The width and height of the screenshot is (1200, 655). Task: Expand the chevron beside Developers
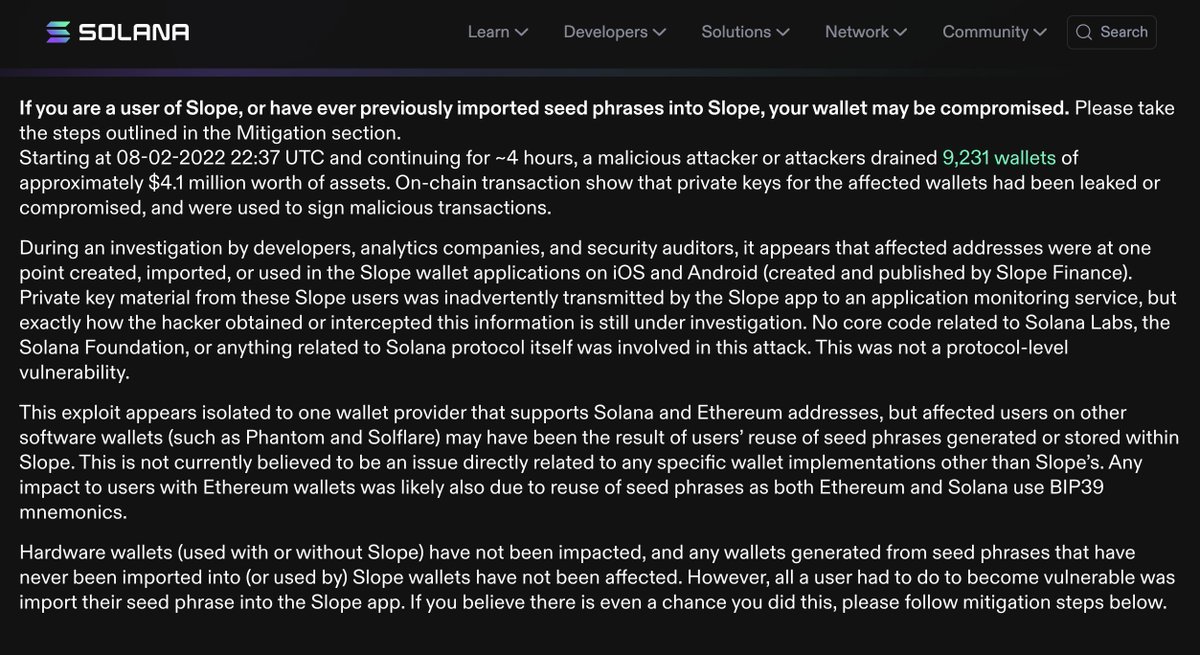click(x=659, y=32)
